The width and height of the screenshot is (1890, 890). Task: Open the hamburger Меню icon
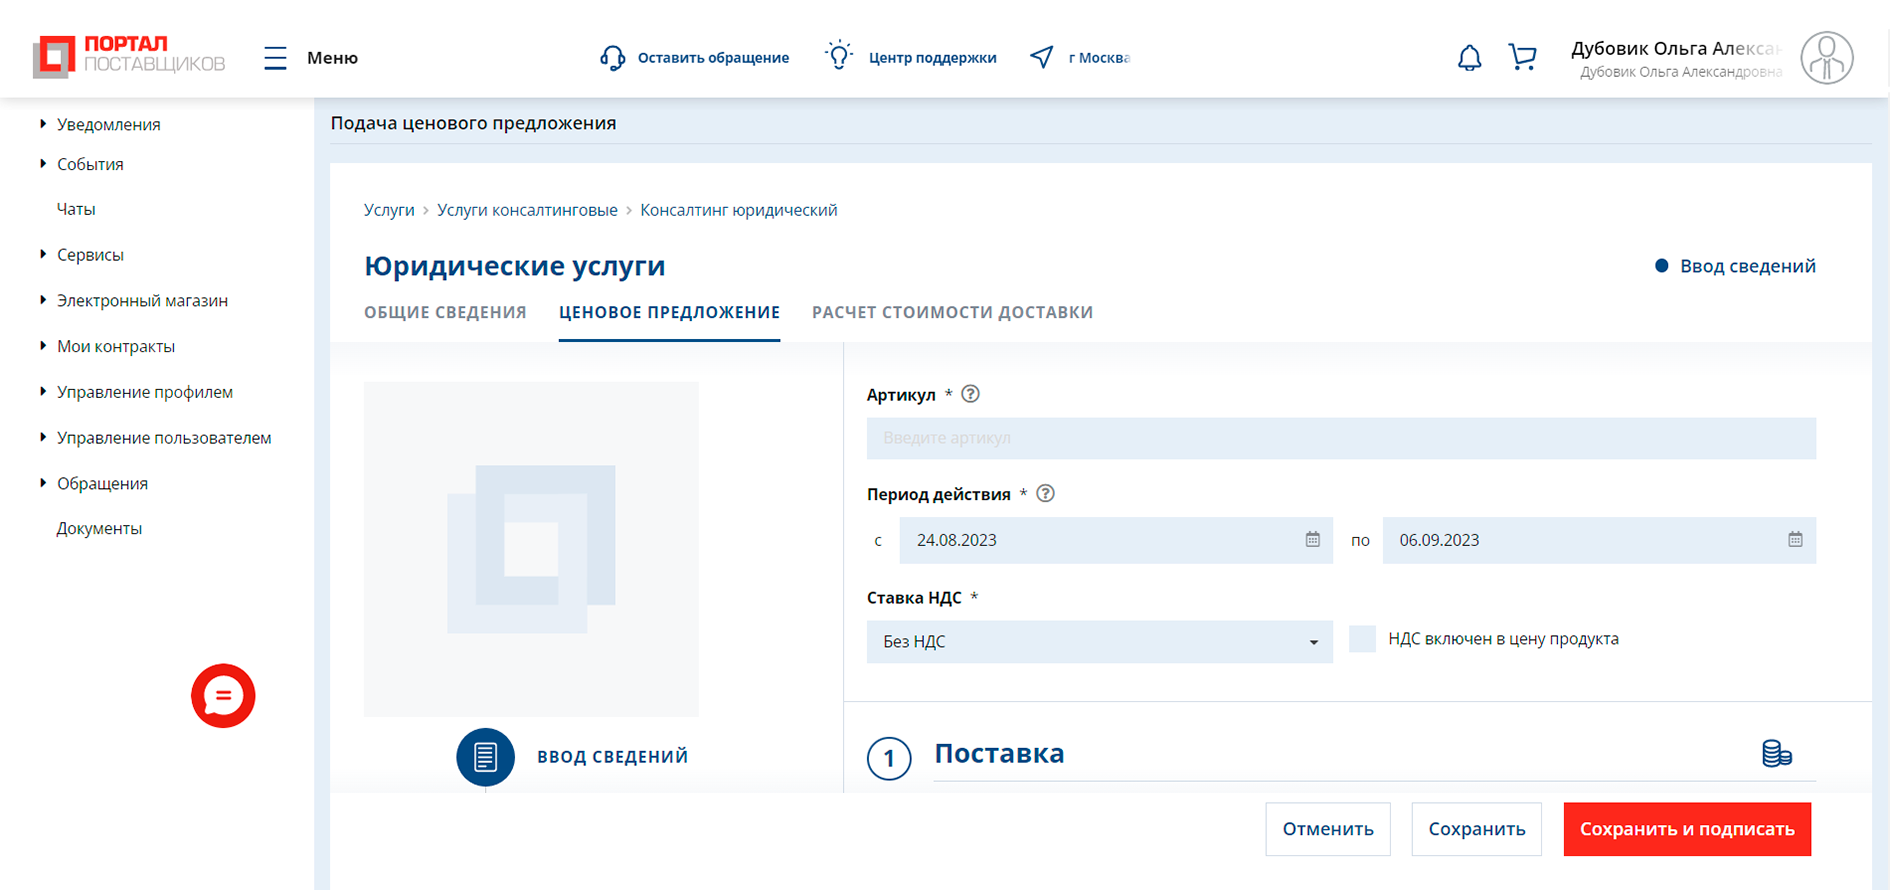click(x=275, y=58)
